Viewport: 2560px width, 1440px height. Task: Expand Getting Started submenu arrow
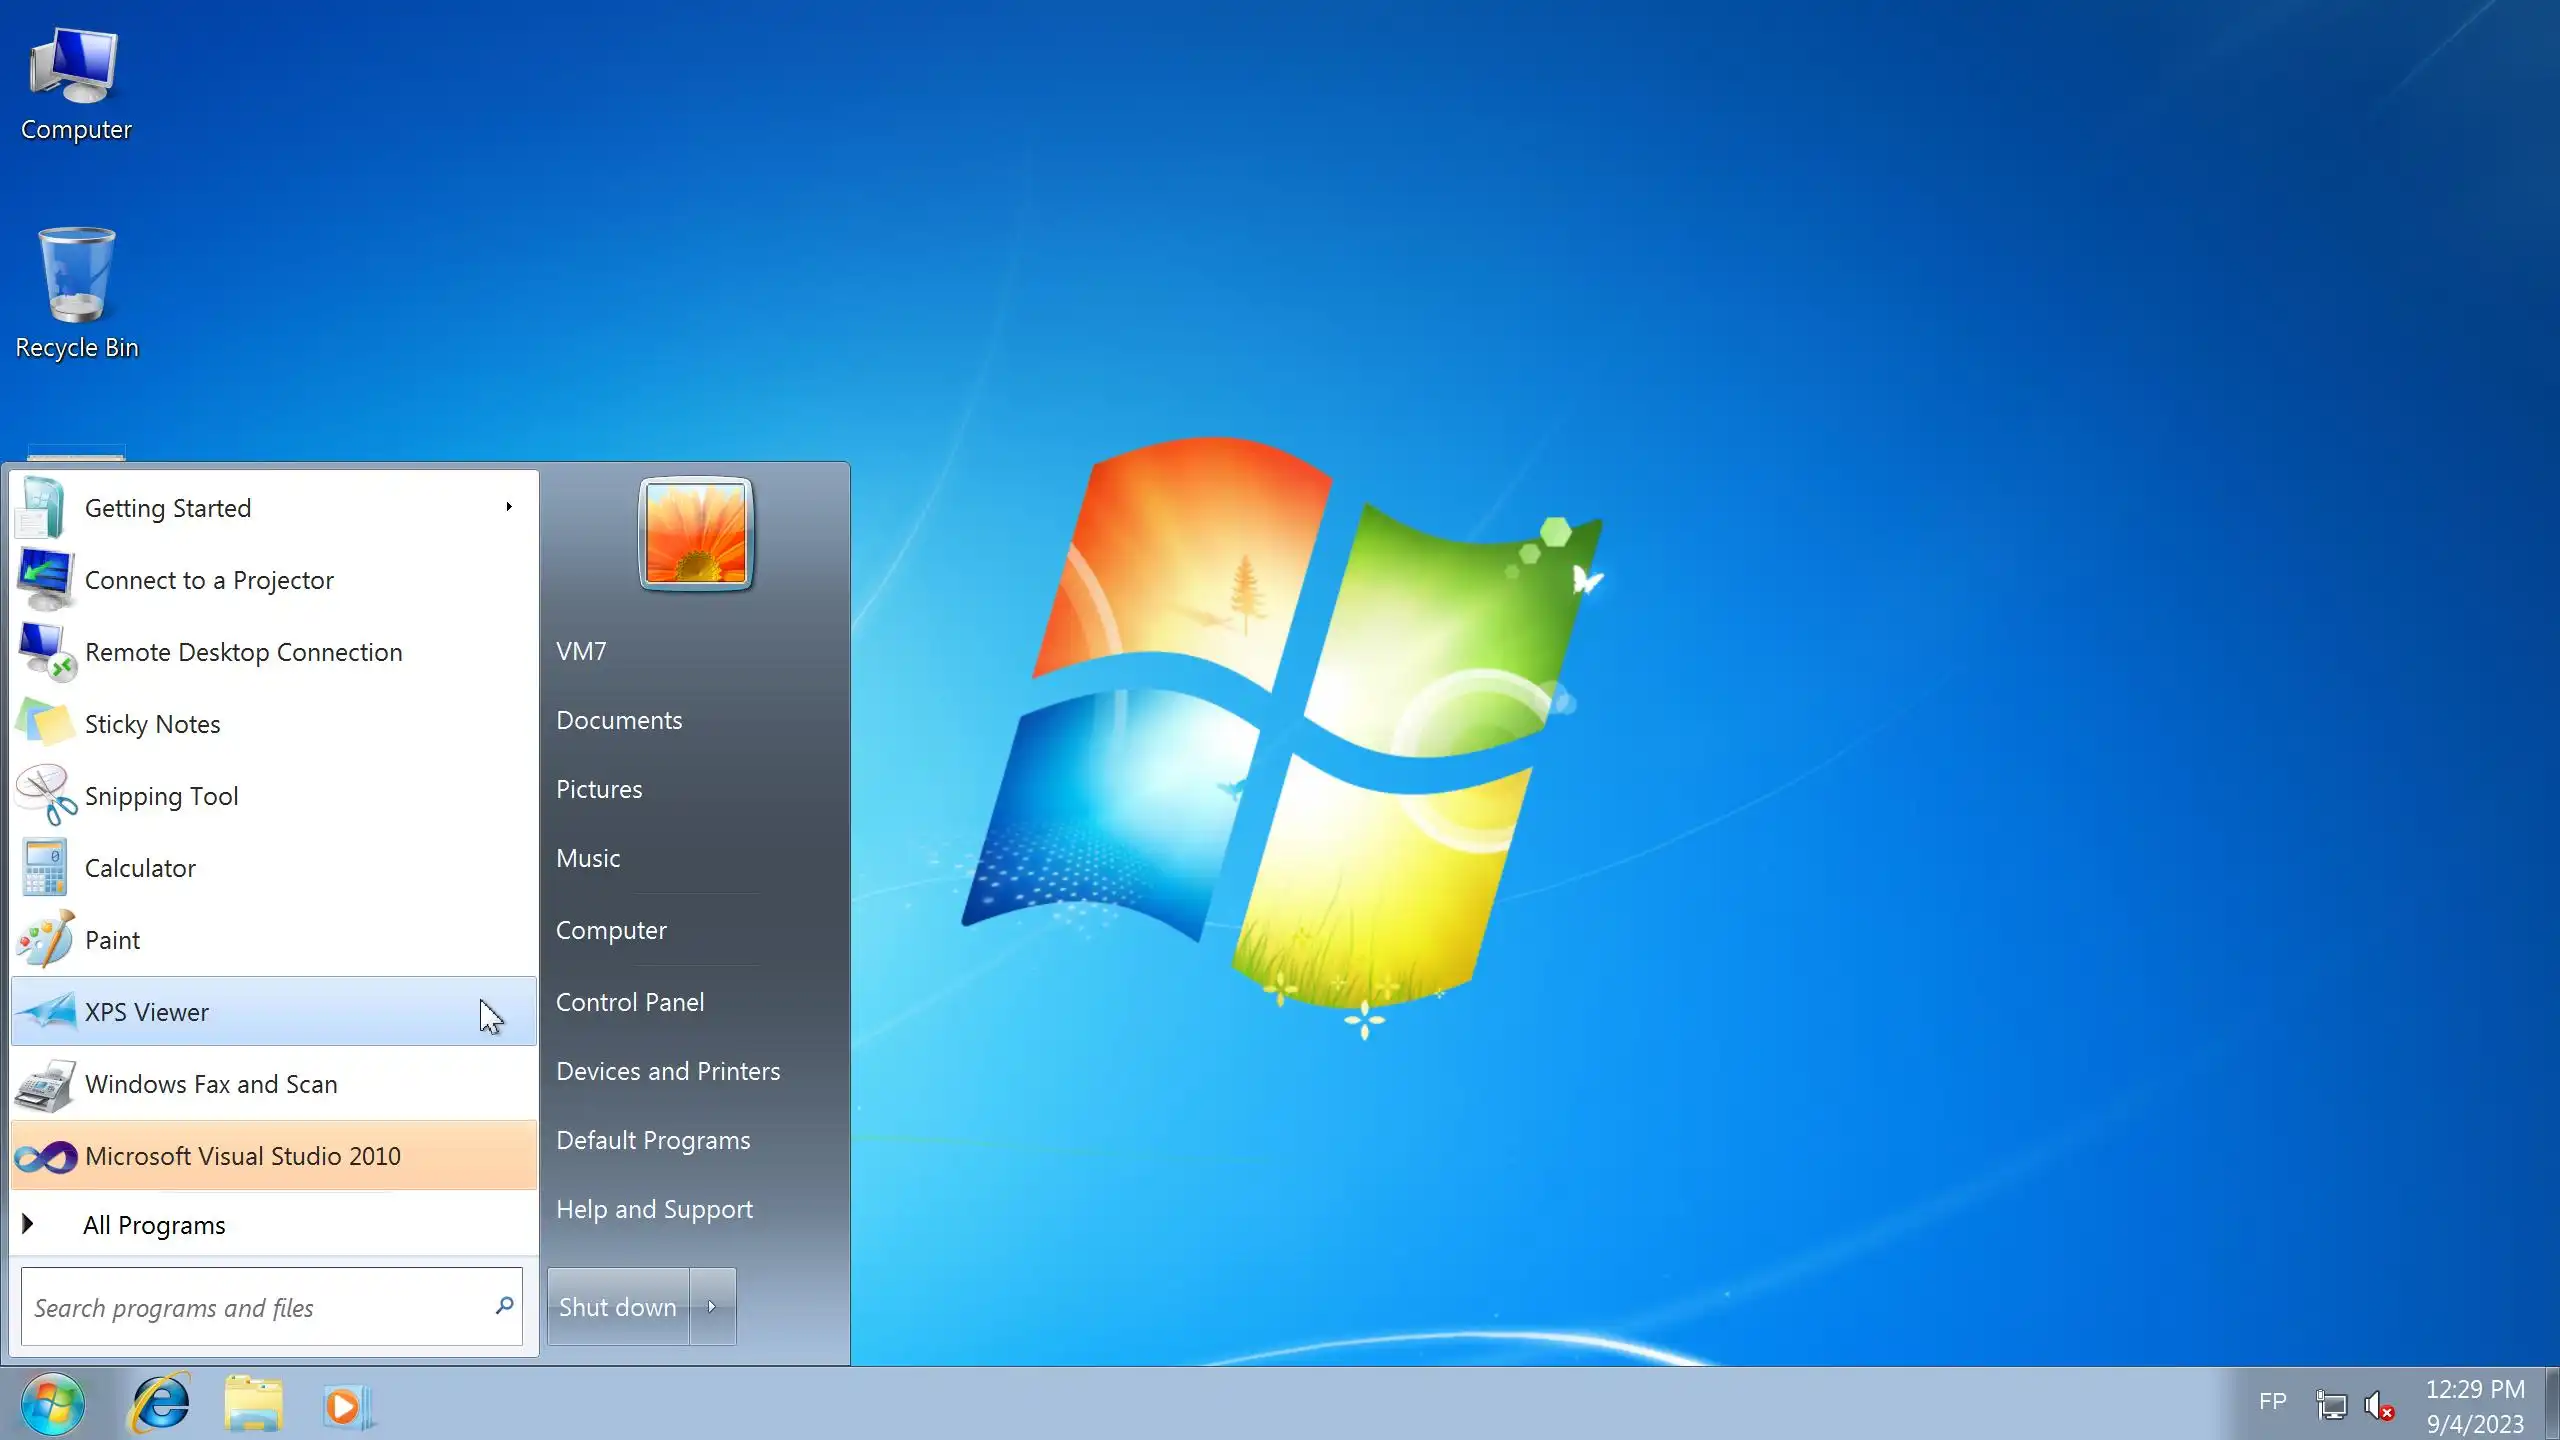509,507
